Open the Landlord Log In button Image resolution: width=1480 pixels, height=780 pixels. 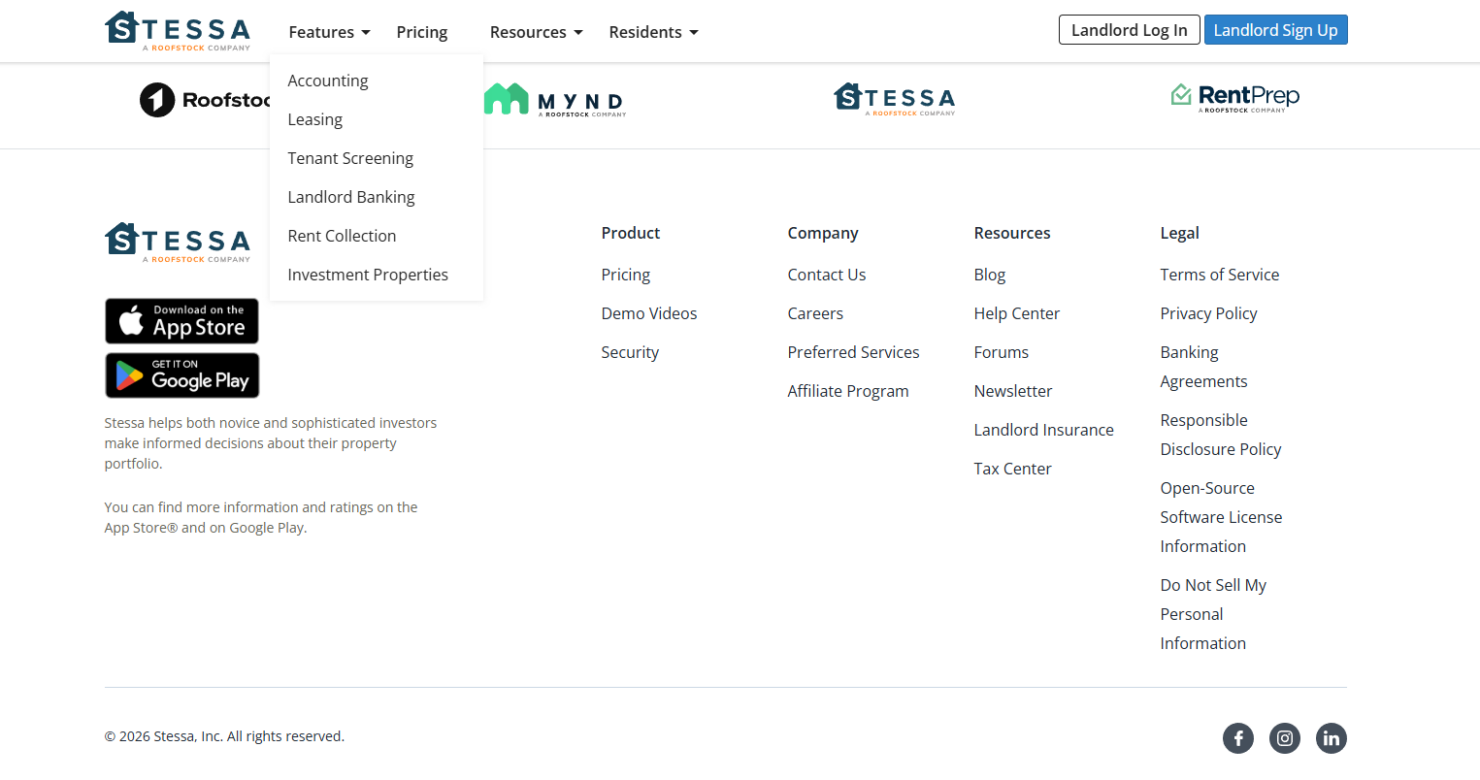point(1129,29)
